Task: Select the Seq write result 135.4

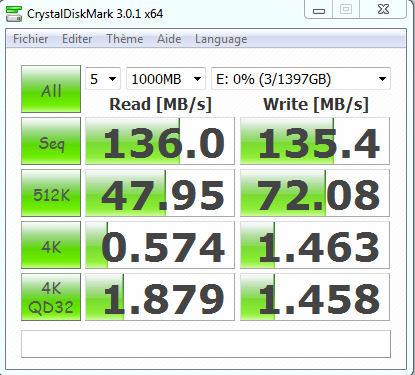Action: tap(315, 141)
